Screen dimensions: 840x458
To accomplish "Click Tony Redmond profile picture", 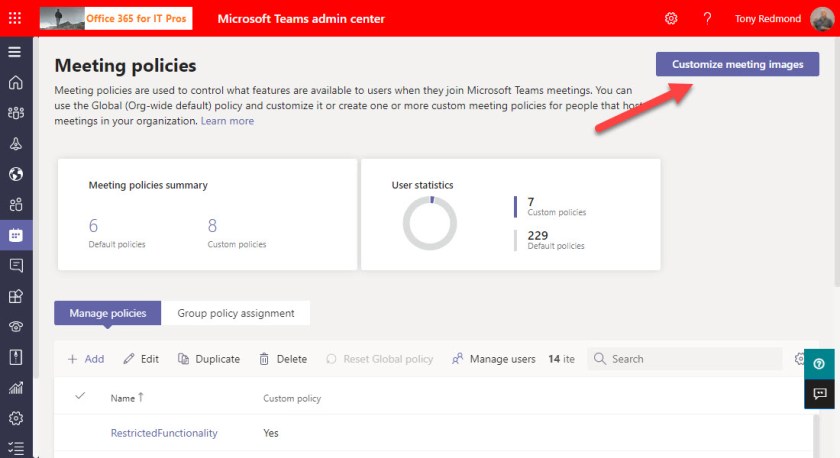I will [822, 19].
